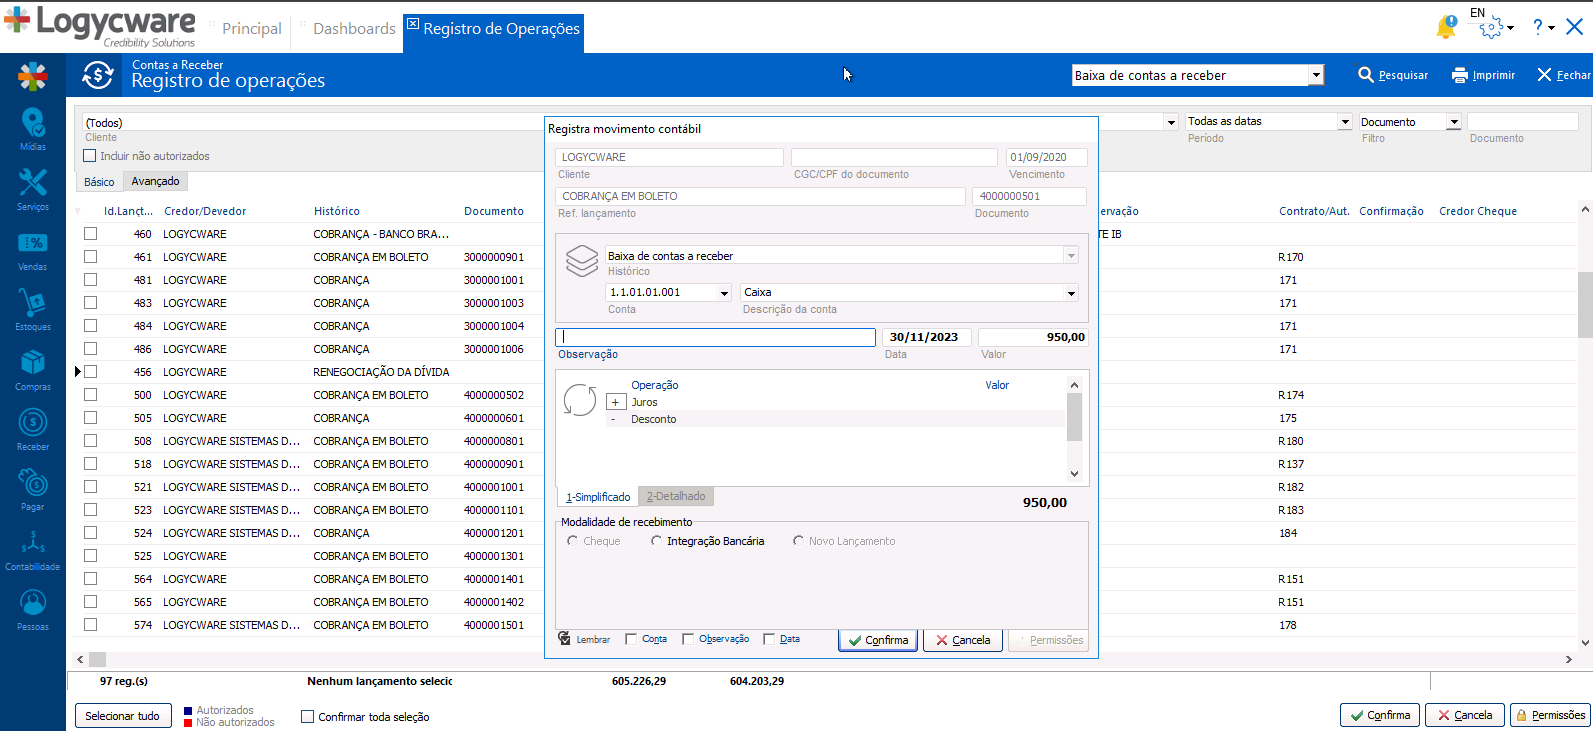Select 1-Simplificado tab
This screenshot has height=731, width=1593.
[x=598, y=497]
